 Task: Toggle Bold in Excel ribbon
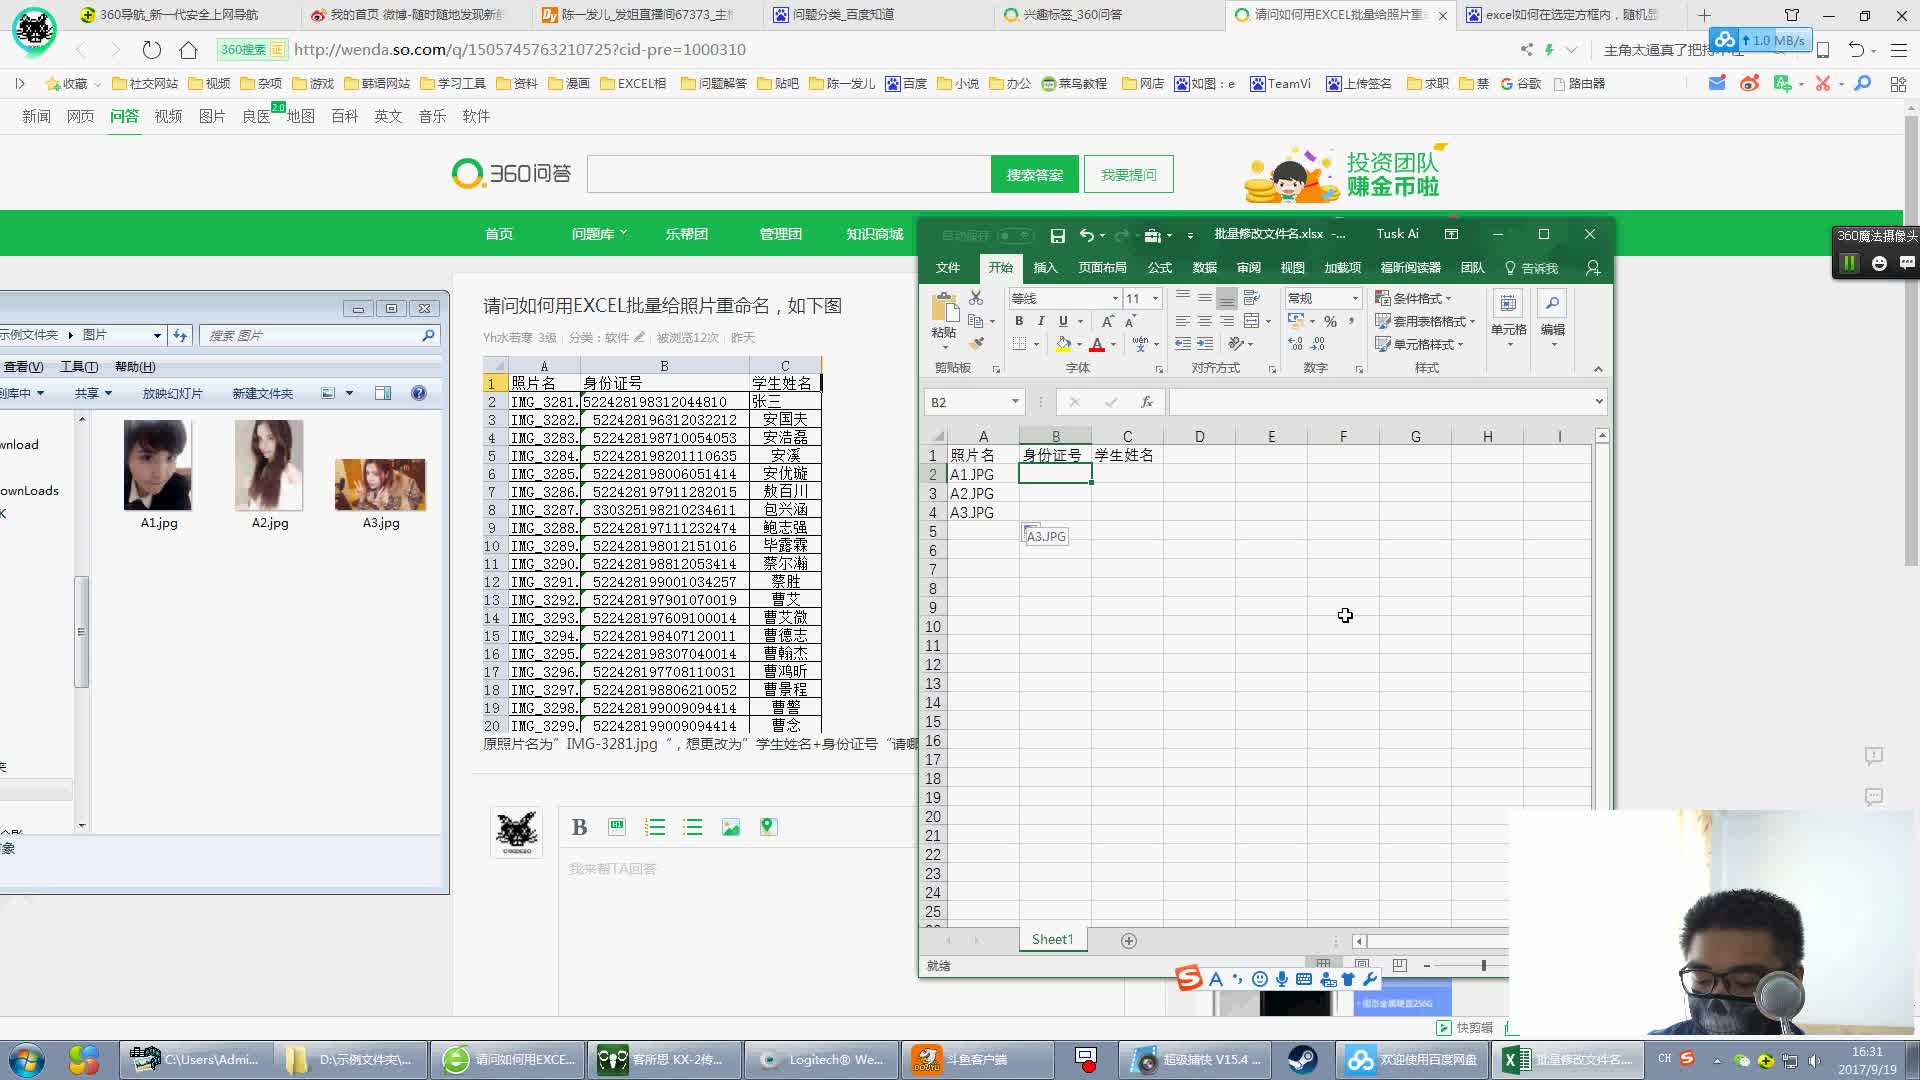click(x=1019, y=322)
